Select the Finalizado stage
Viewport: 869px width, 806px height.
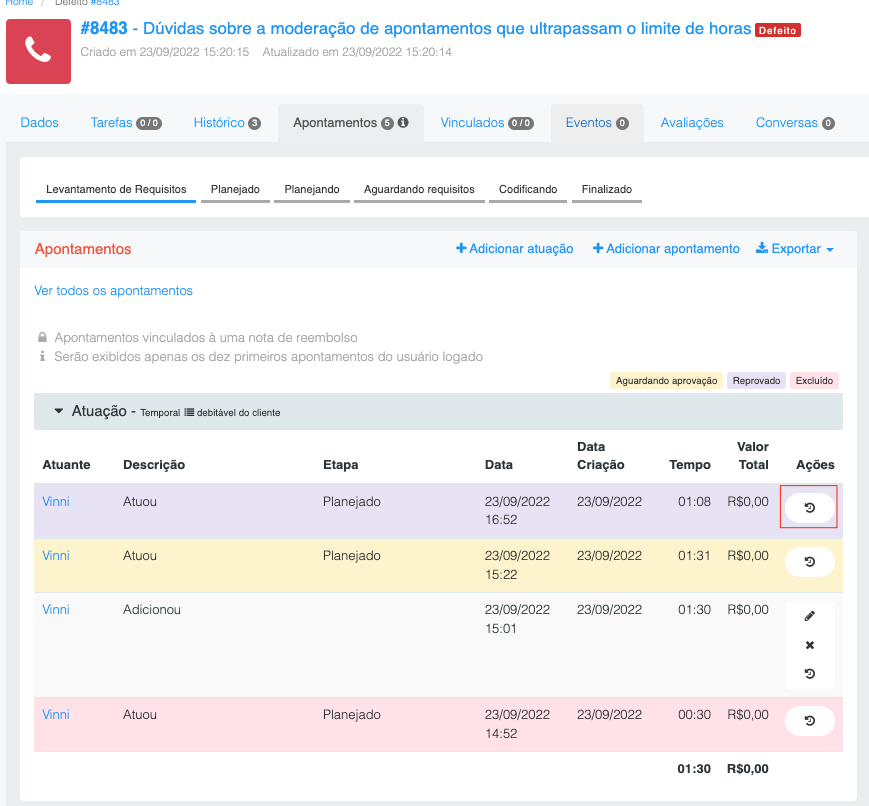(606, 190)
